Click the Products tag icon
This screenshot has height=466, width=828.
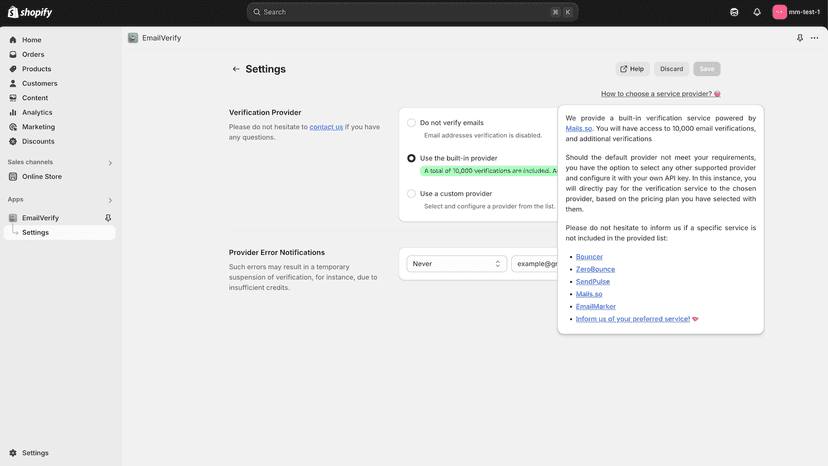click(13, 69)
